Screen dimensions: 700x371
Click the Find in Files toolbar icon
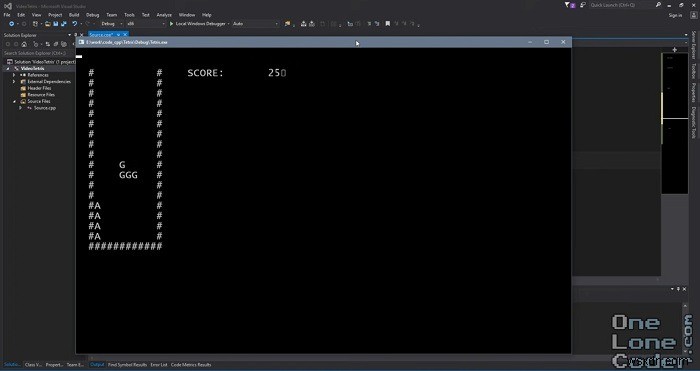288,24
